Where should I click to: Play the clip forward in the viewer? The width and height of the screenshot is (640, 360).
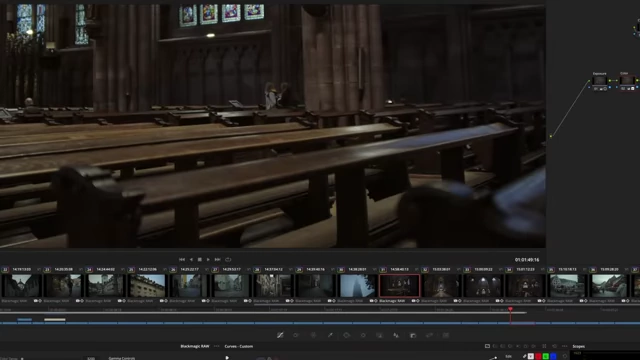(208, 260)
